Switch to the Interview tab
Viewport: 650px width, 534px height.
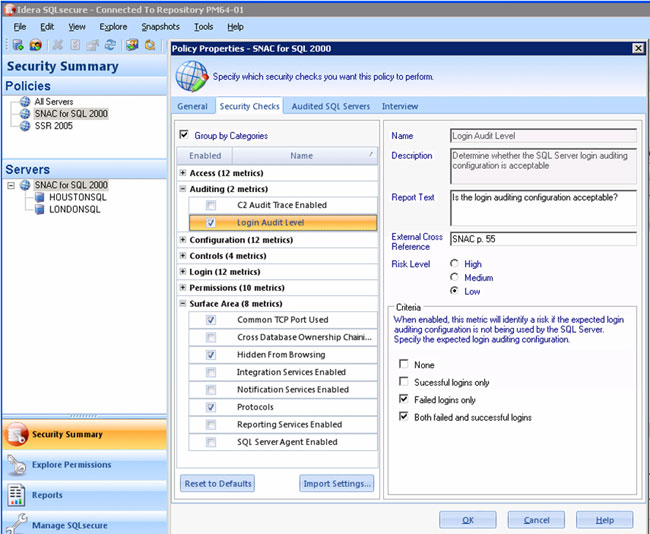(x=400, y=107)
